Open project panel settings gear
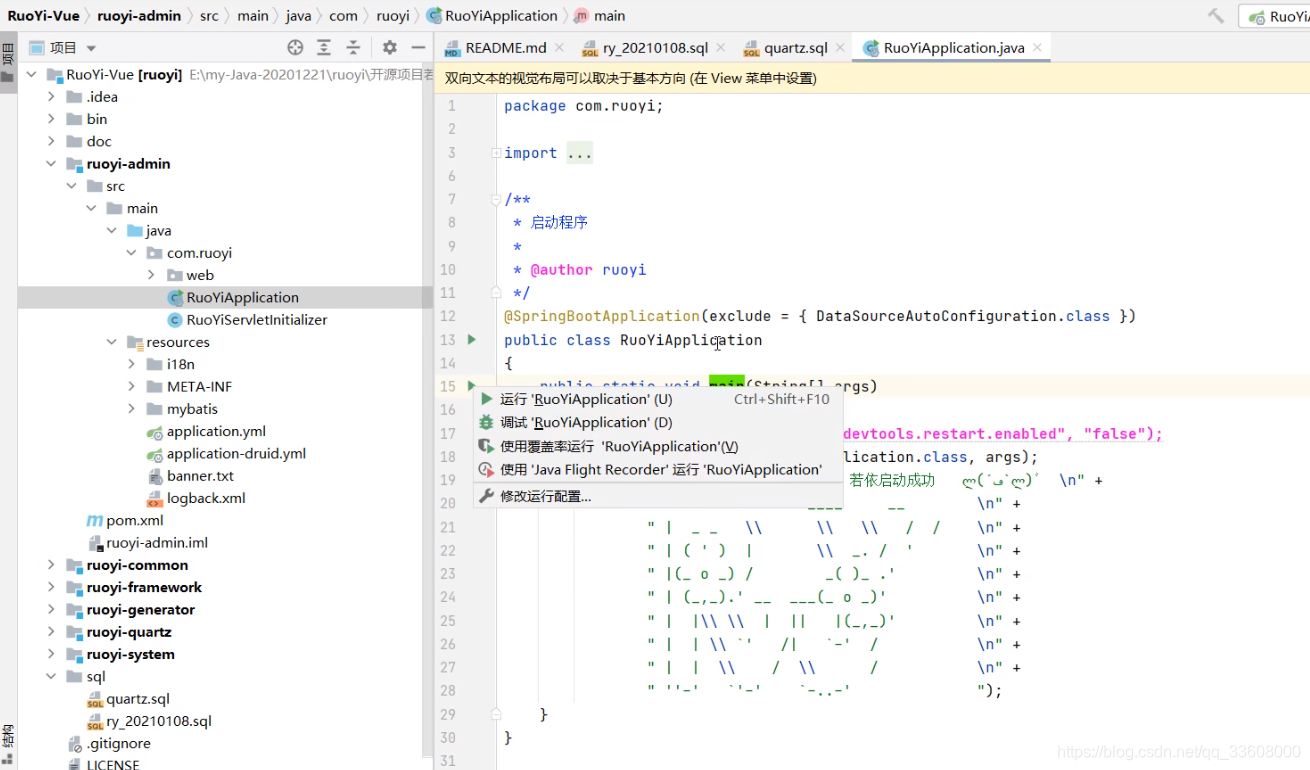1310x770 pixels. click(390, 47)
